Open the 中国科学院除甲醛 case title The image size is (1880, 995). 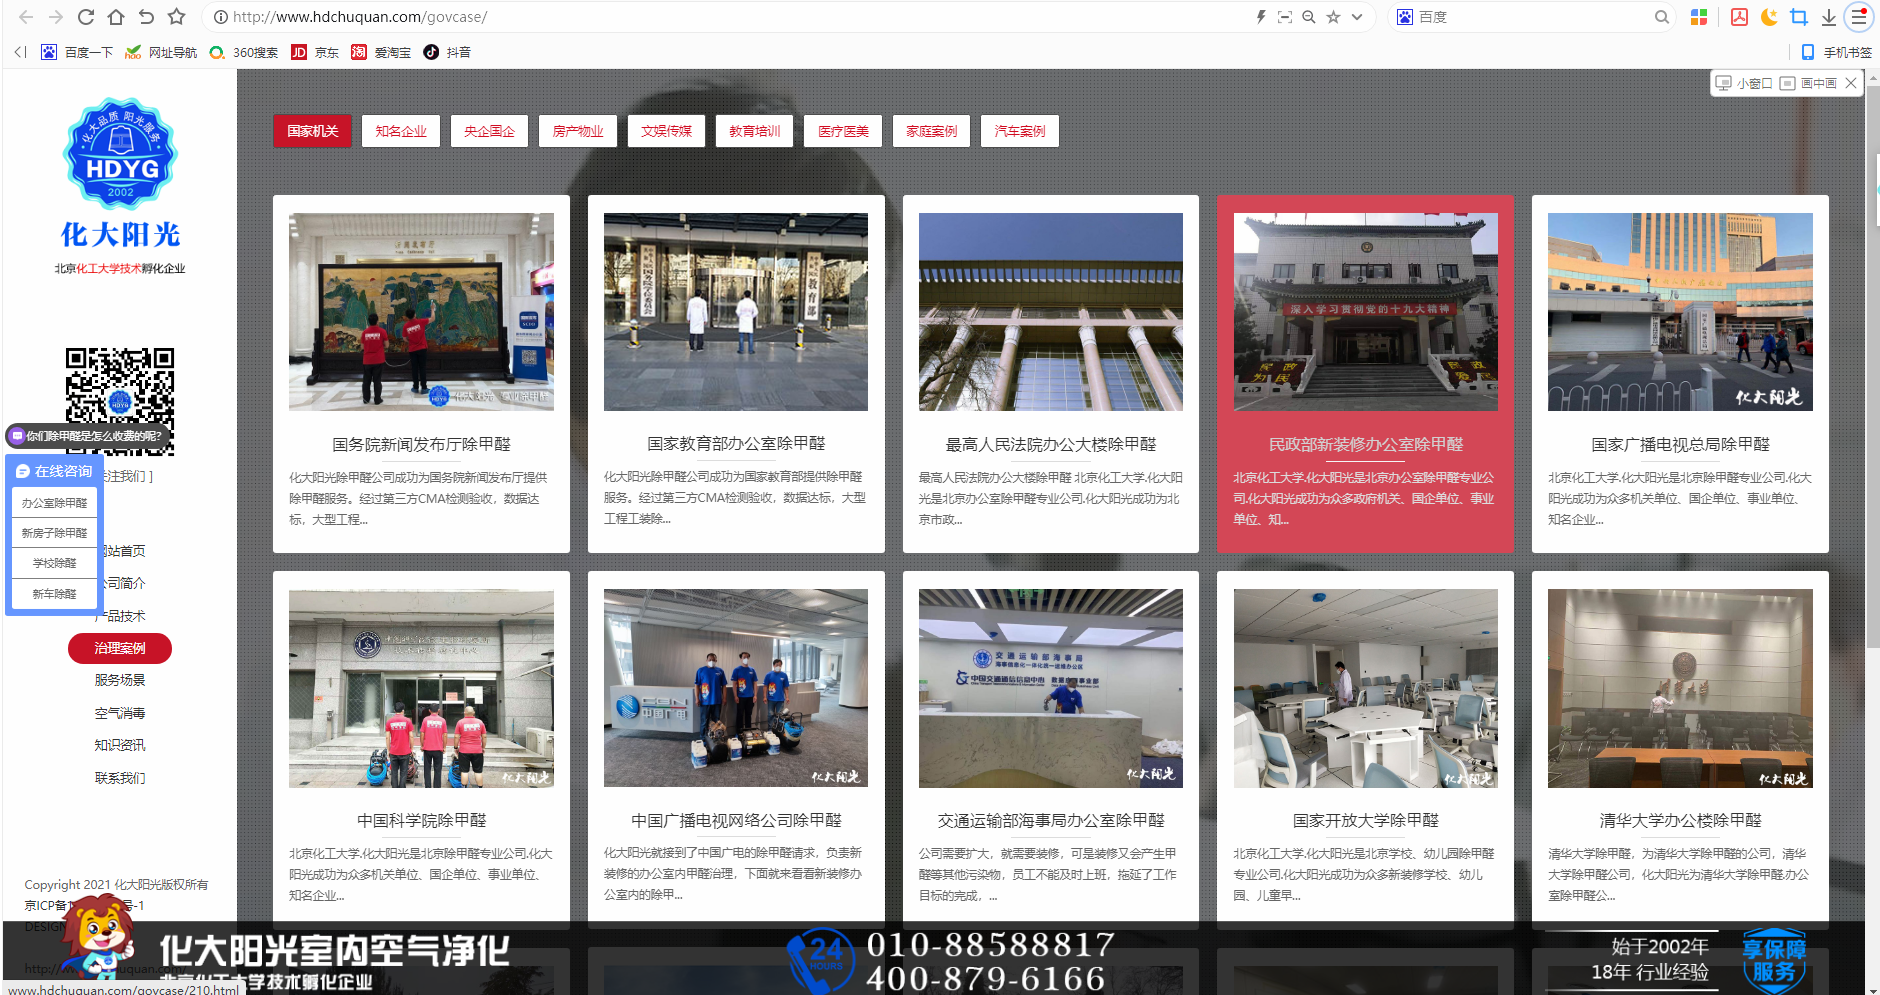(x=421, y=820)
